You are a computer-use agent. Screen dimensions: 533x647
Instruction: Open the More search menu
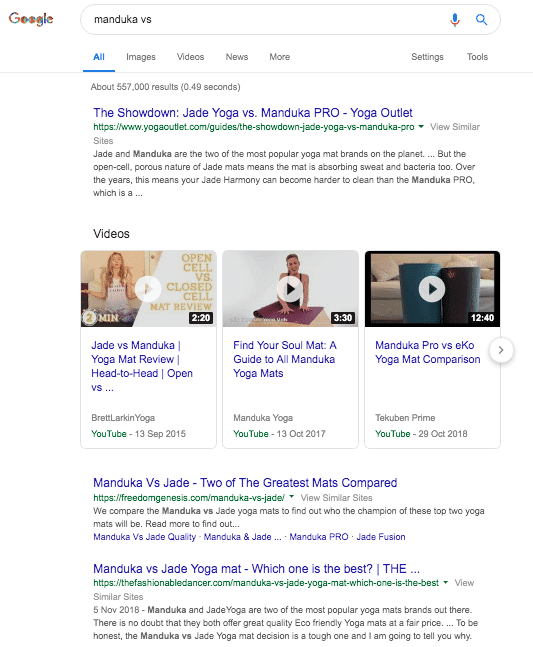[x=279, y=57]
